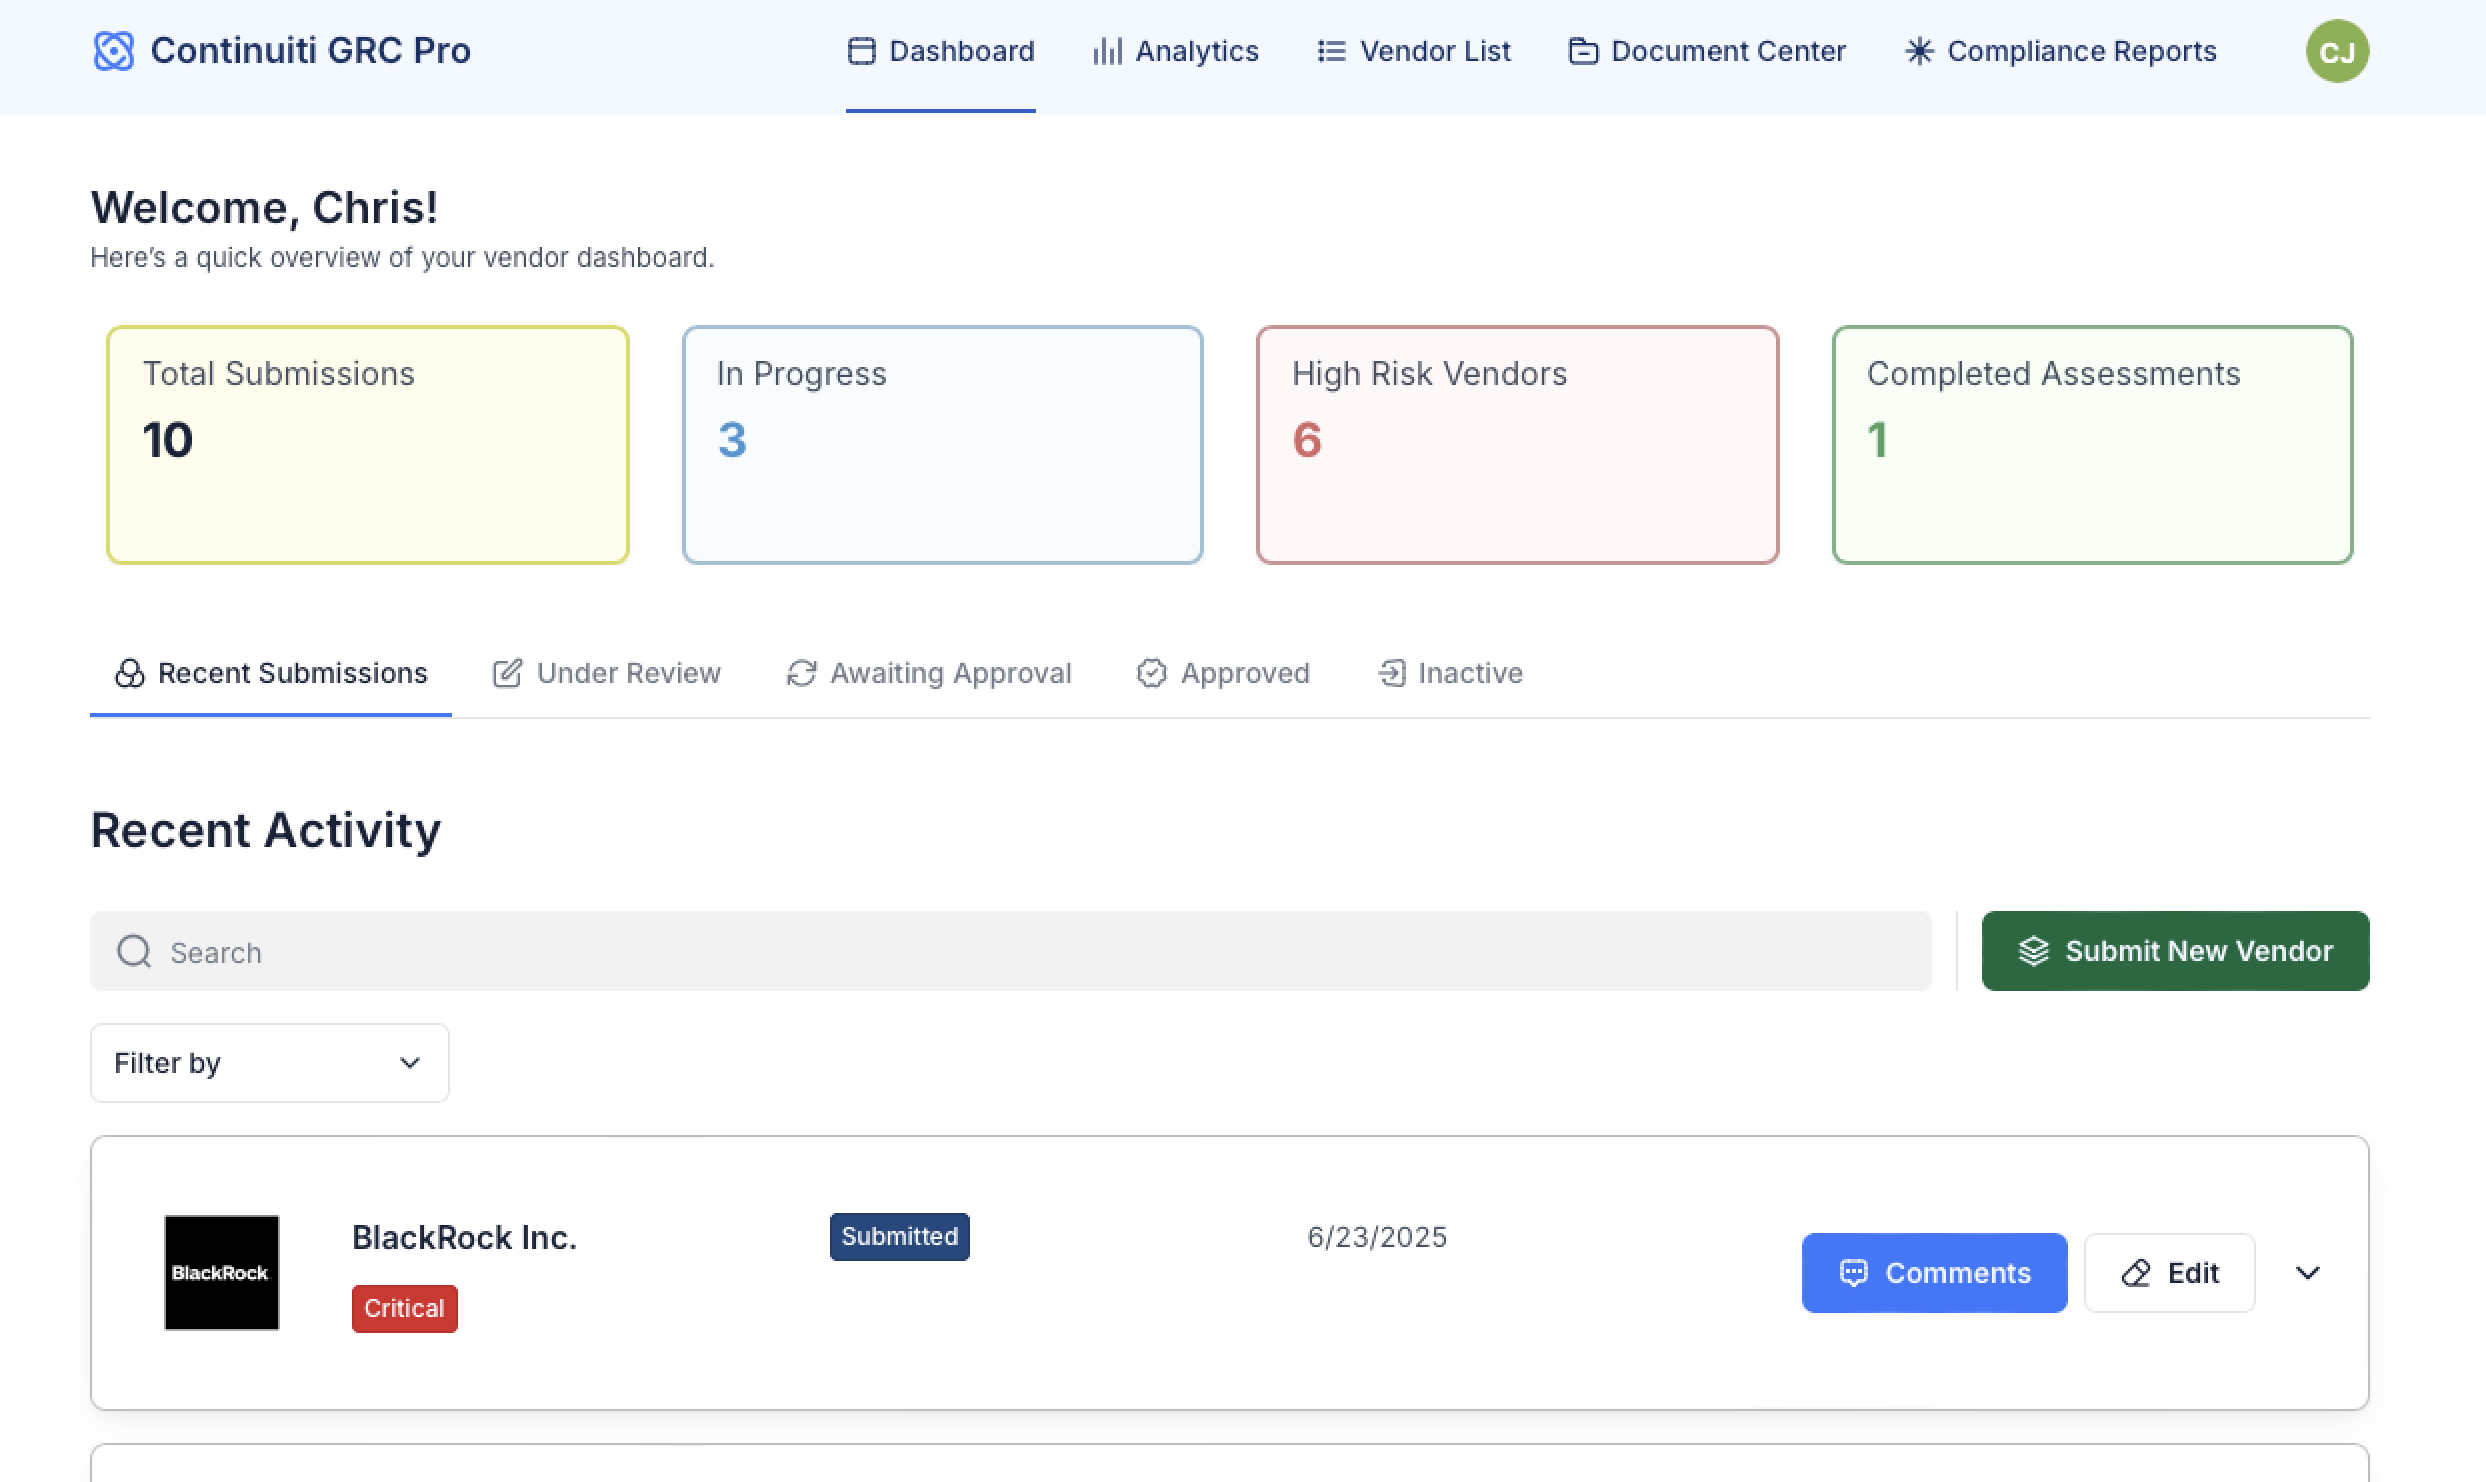2486x1482 pixels.
Task: Click the Submit New Vendor button
Action: 2175,951
